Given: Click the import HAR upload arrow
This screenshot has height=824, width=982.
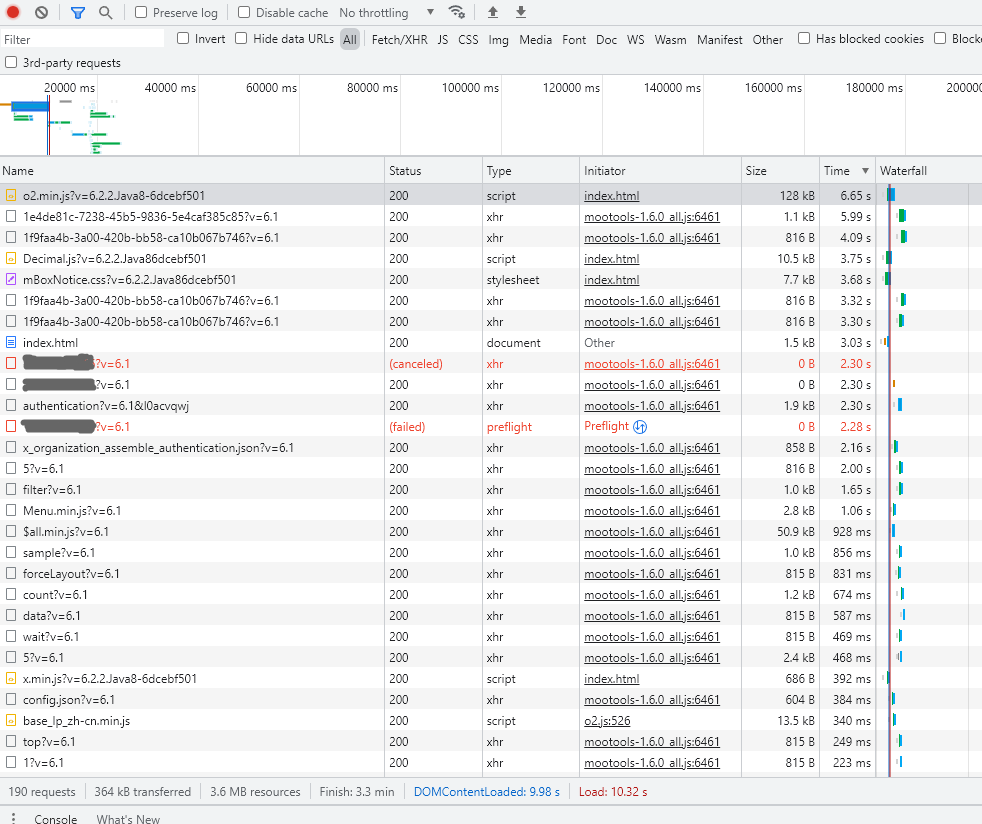Looking at the screenshot, I should (x=492, y=13).
